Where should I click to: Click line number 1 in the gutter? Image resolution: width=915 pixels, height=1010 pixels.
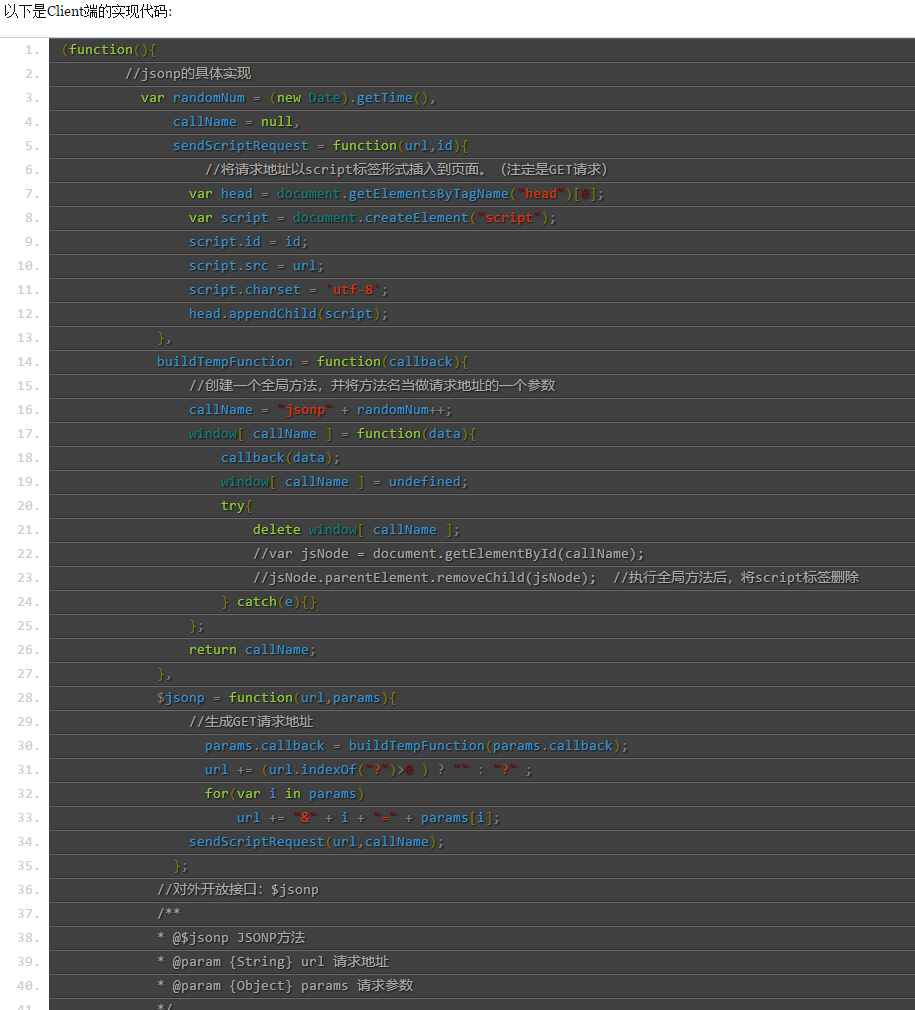pos(32,50)
